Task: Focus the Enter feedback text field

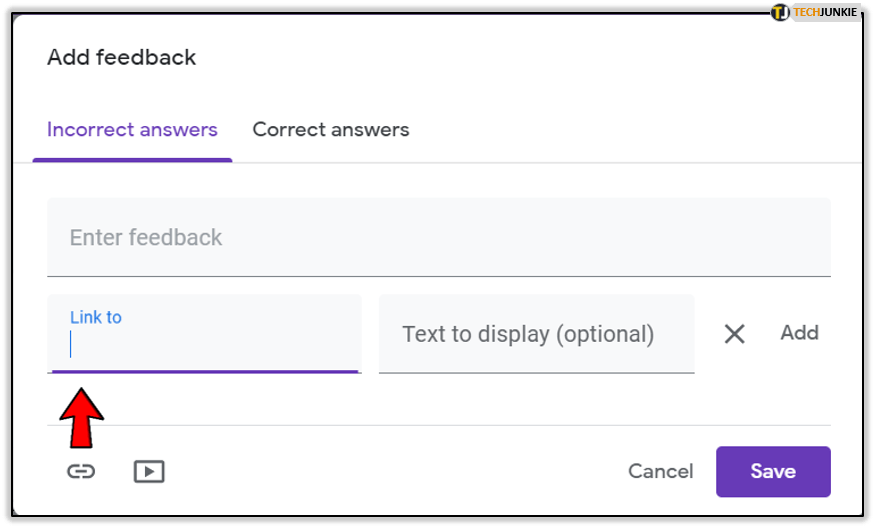Action: (438, 238)
